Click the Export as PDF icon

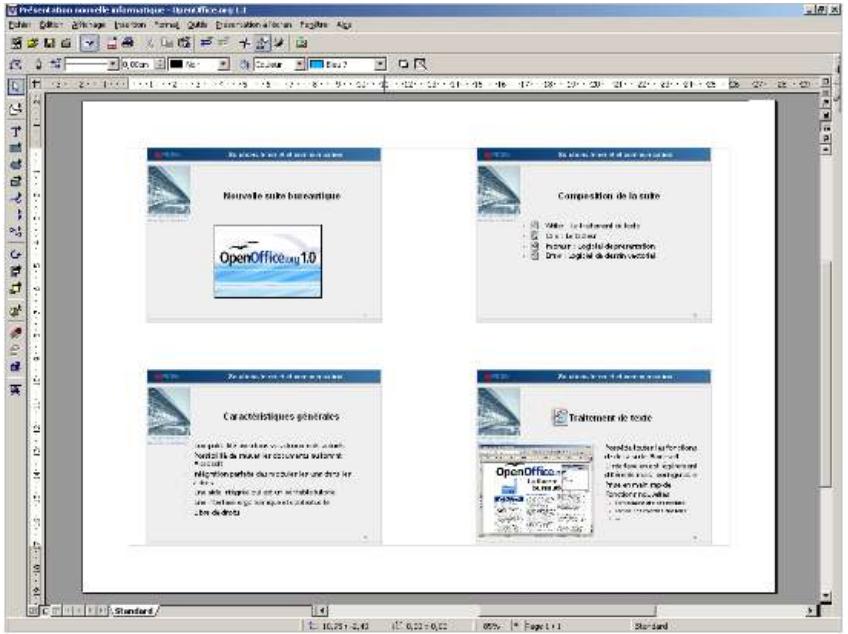(x=111, y=43)
